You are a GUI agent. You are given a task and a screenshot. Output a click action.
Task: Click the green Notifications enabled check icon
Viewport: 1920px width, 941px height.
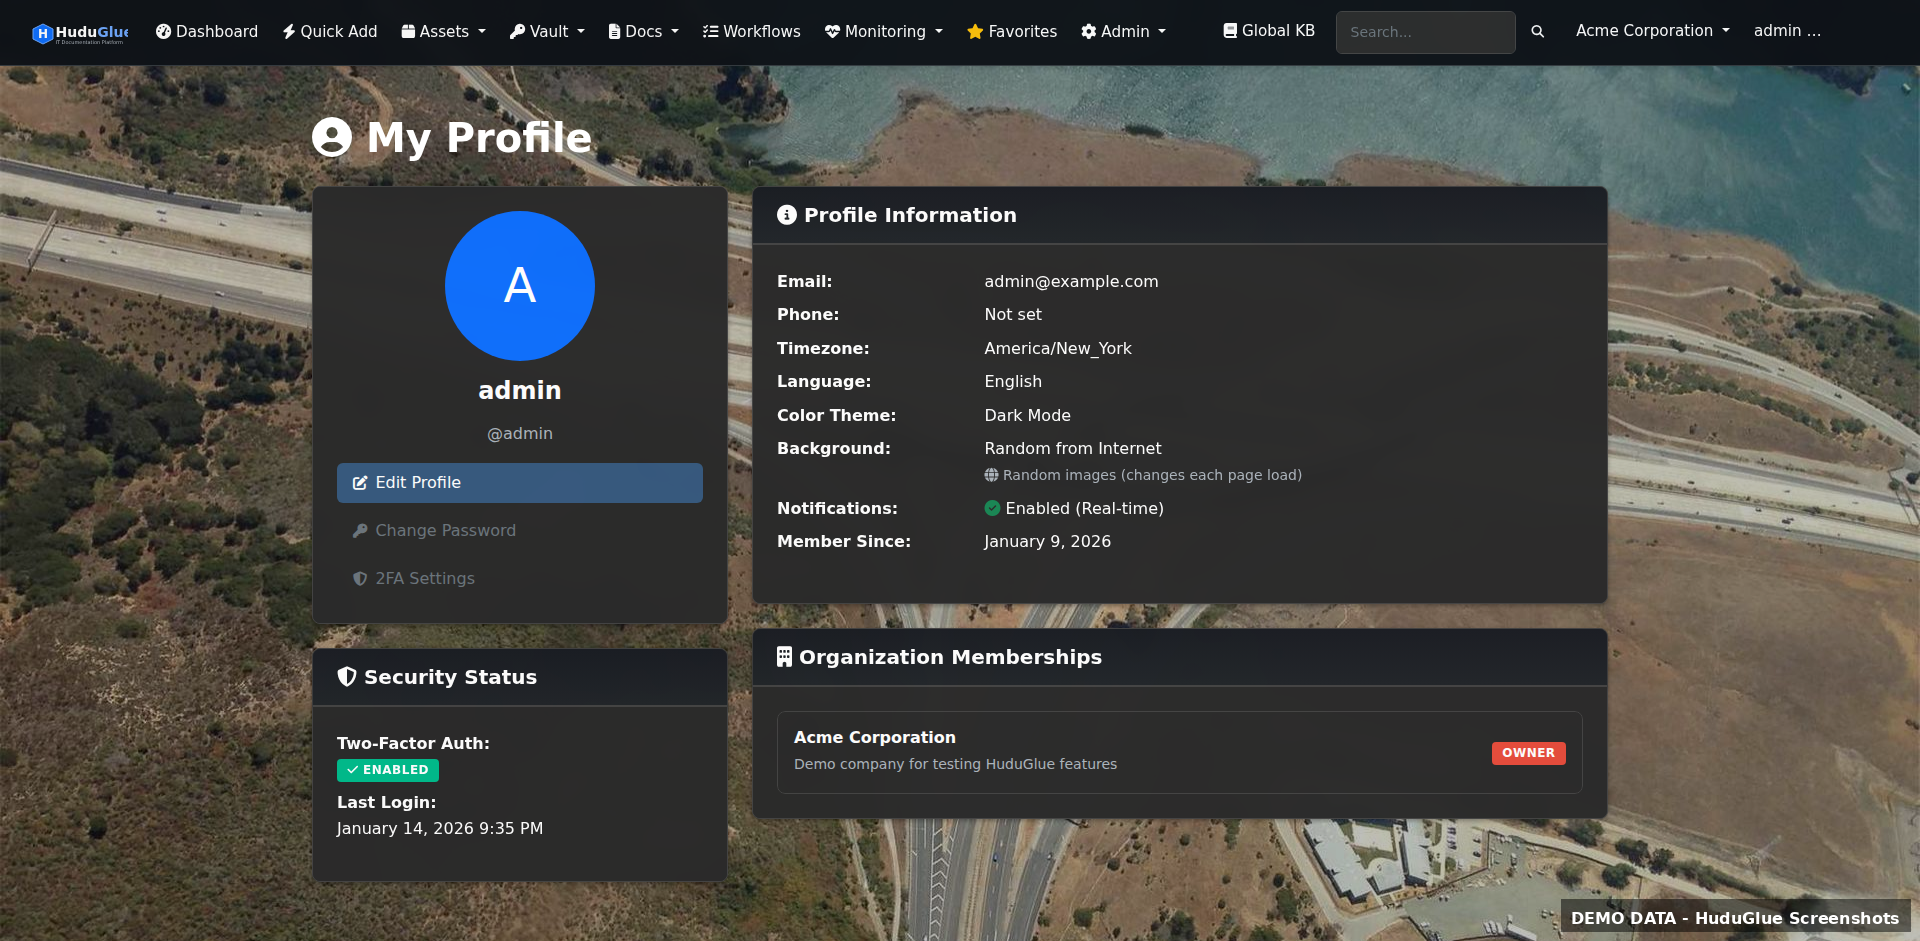click(x=992, y=508)
